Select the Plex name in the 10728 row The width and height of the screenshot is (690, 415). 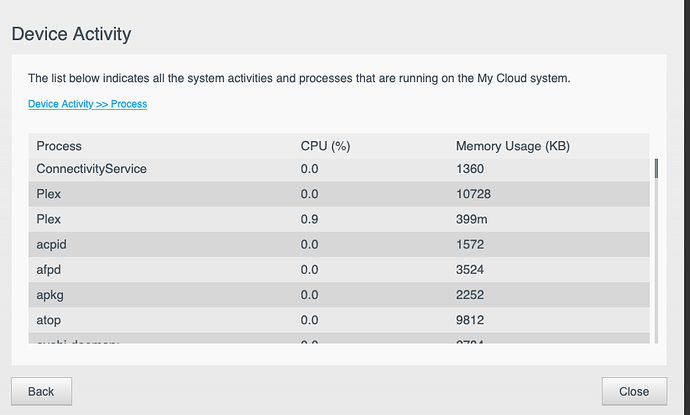coord(49,193)
